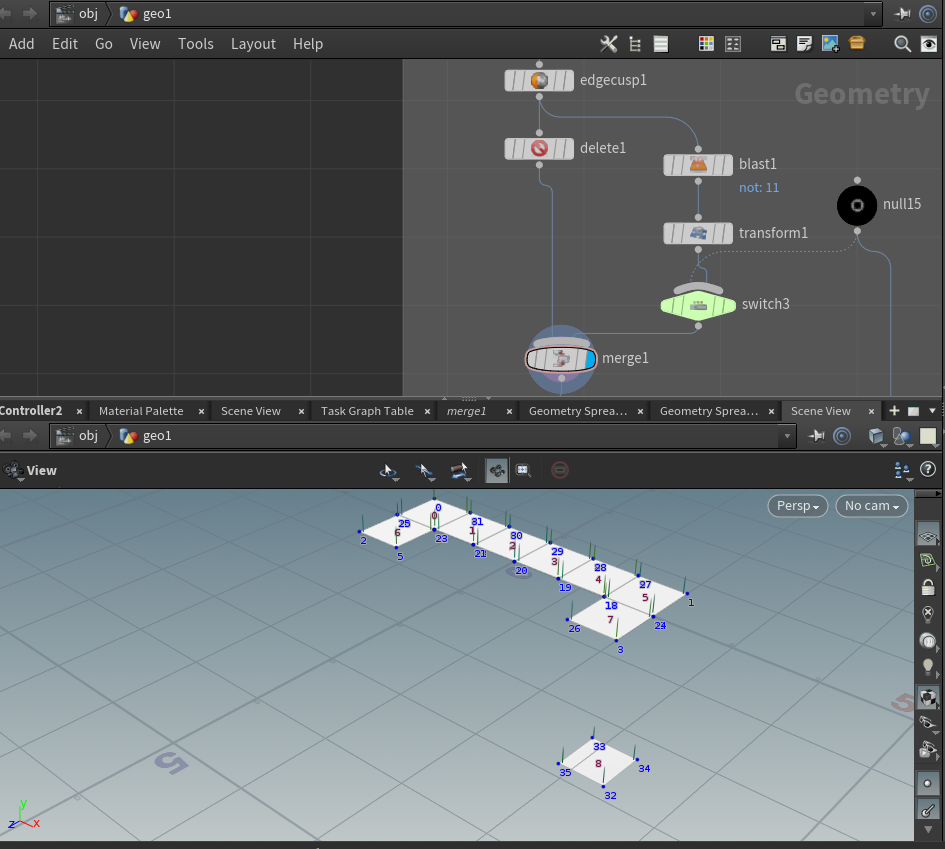Open the node color palette icon
Image resolution: width=945 pixels, height=849 pixels.
(706, 44)
